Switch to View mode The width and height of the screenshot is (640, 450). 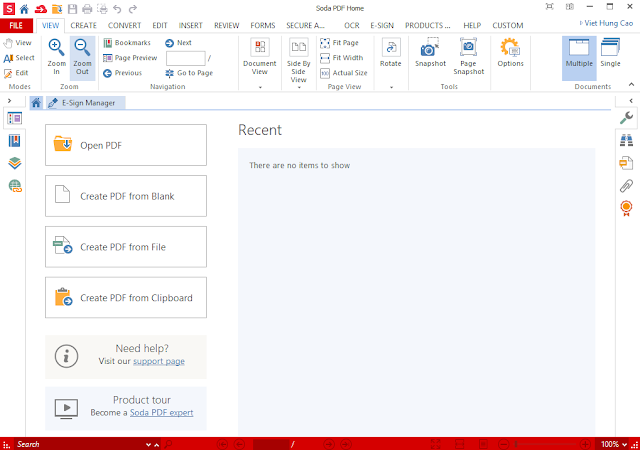coord(17,42)
